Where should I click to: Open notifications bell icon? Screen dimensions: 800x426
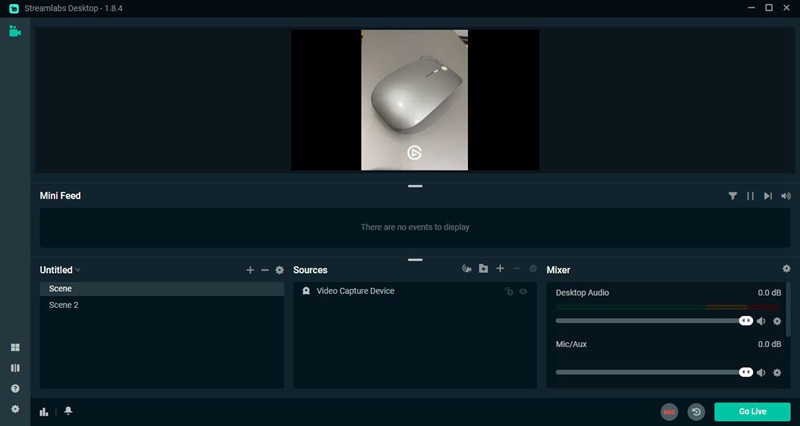(68, 411)
